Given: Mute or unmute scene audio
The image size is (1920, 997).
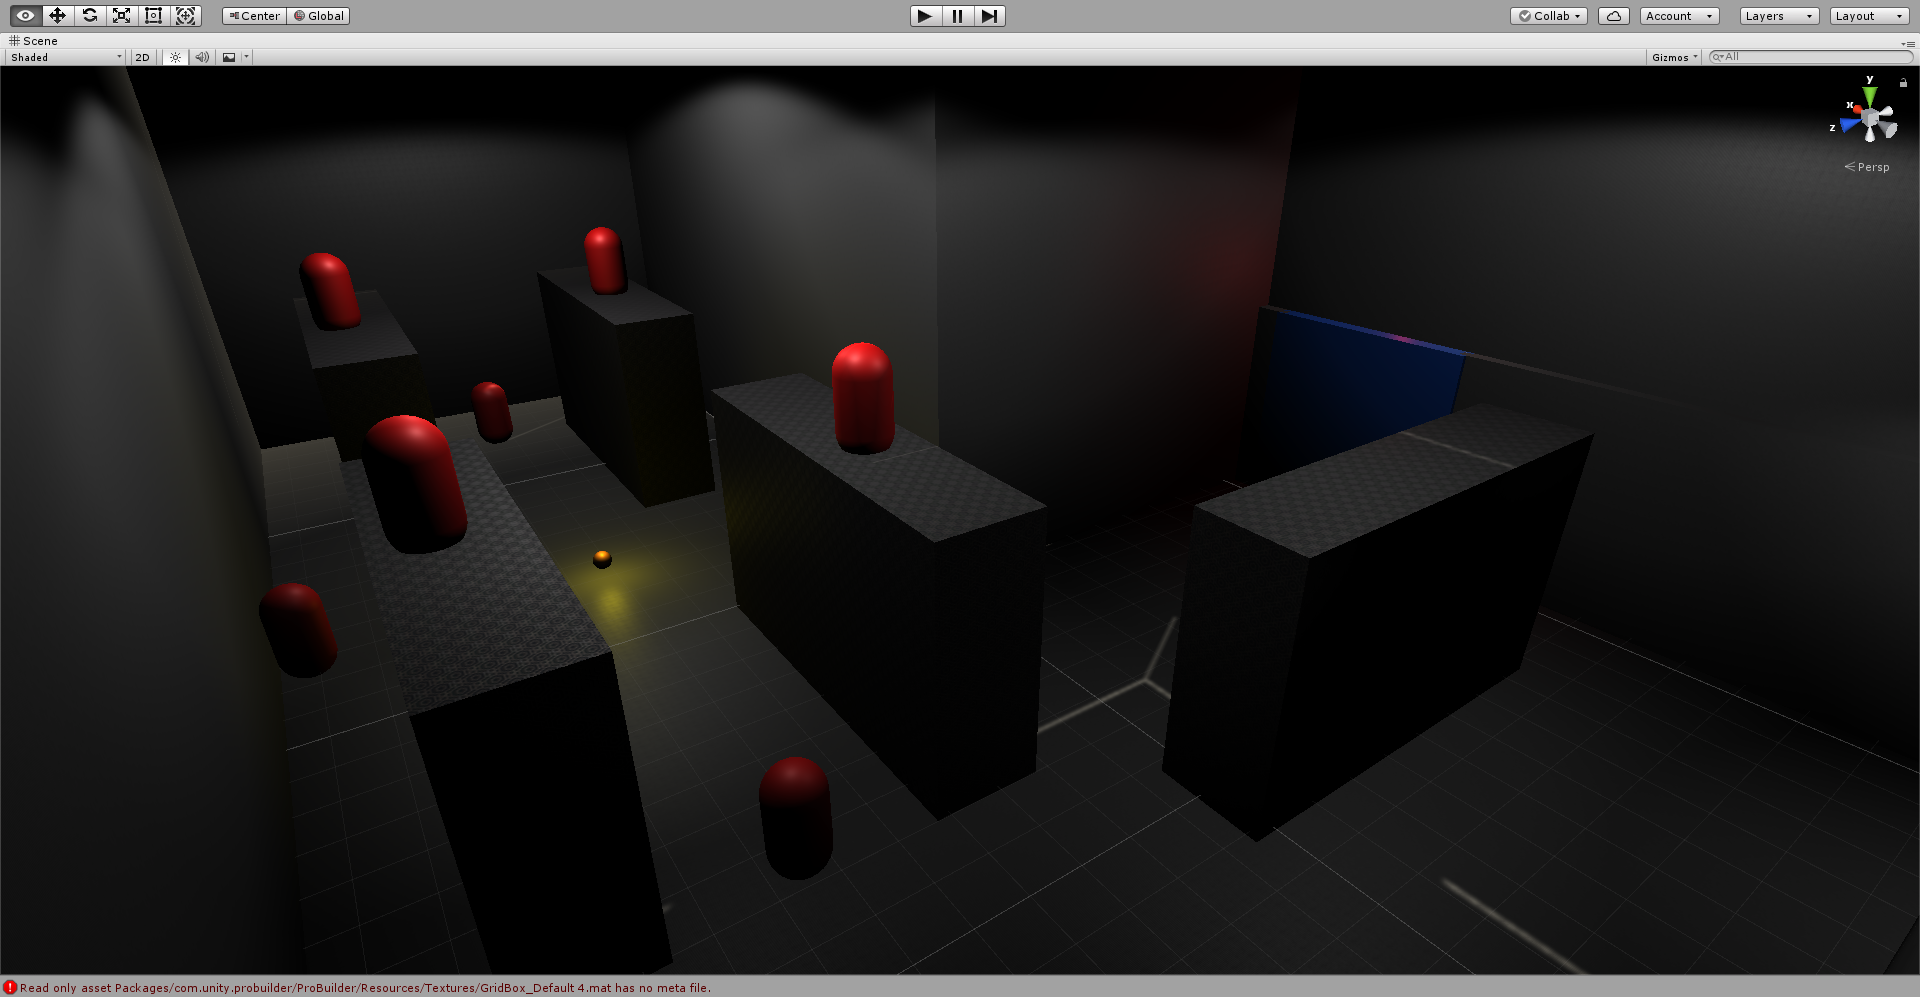Looking at the screenshot, I should point(202,57).
